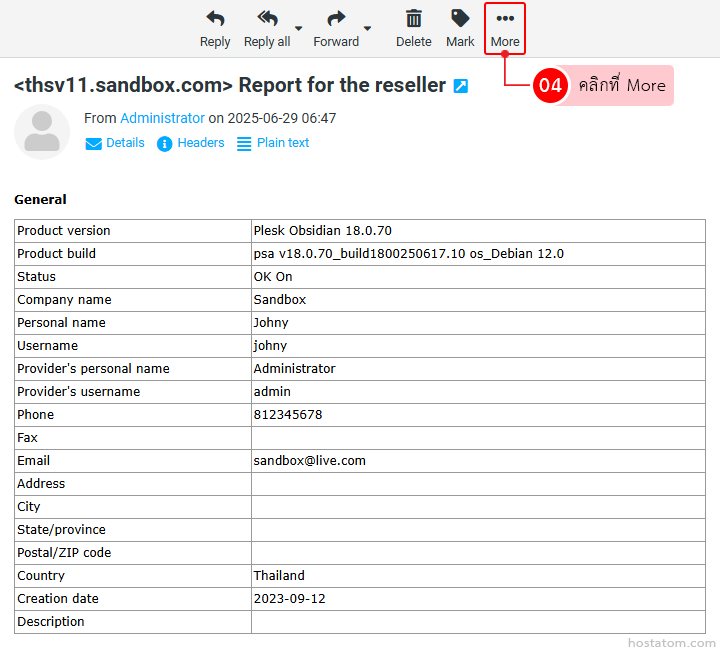View the message Headers
The image size is (720, 651).
click(x=201, y=143)
